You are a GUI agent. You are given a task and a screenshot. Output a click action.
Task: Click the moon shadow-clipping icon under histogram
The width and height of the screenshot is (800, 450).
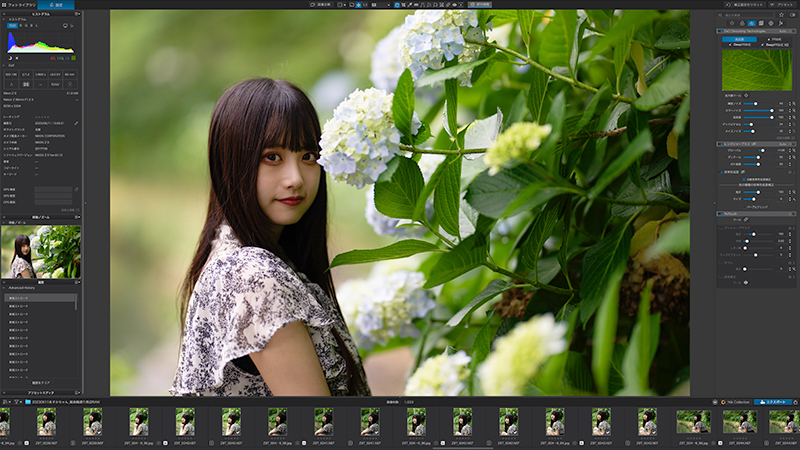click(x=10, y=58)
